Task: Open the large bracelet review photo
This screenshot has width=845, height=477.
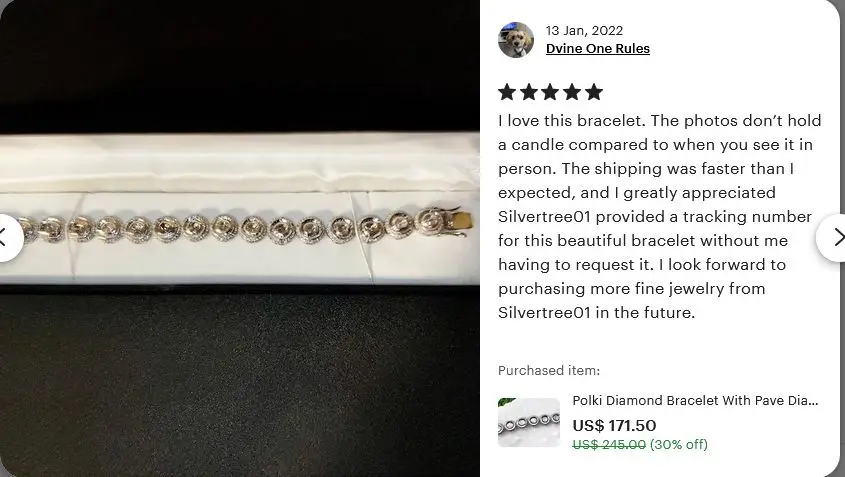Action: (x=240, y=238)
